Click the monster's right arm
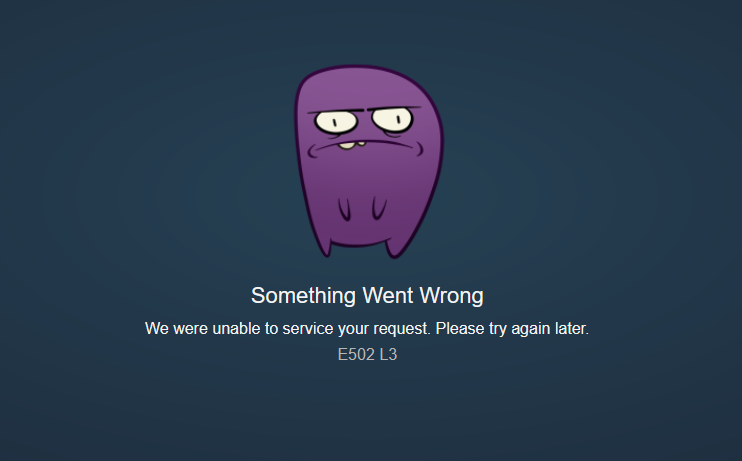This screenshot has height=461, width=742. pyautogui.click(x=379, y=208)
